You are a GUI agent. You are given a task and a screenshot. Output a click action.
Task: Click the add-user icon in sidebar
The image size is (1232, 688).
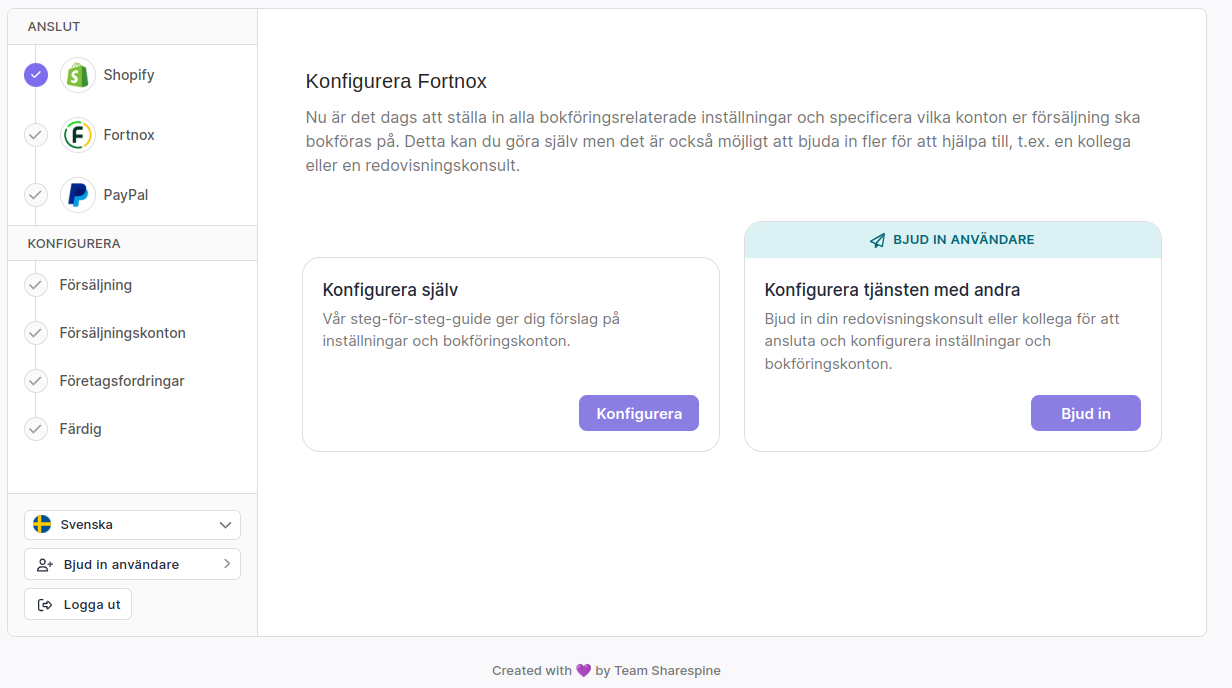tap(45, 565)
